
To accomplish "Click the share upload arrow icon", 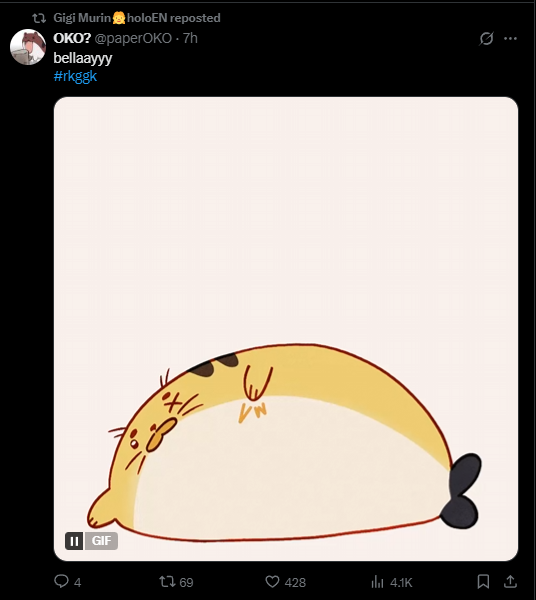I will (510, 582).
